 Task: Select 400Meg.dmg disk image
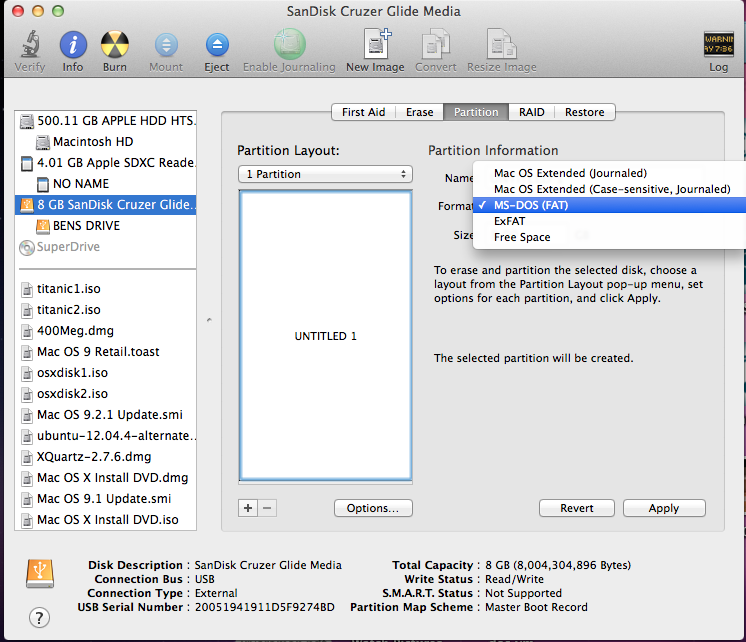click(106, 331)
